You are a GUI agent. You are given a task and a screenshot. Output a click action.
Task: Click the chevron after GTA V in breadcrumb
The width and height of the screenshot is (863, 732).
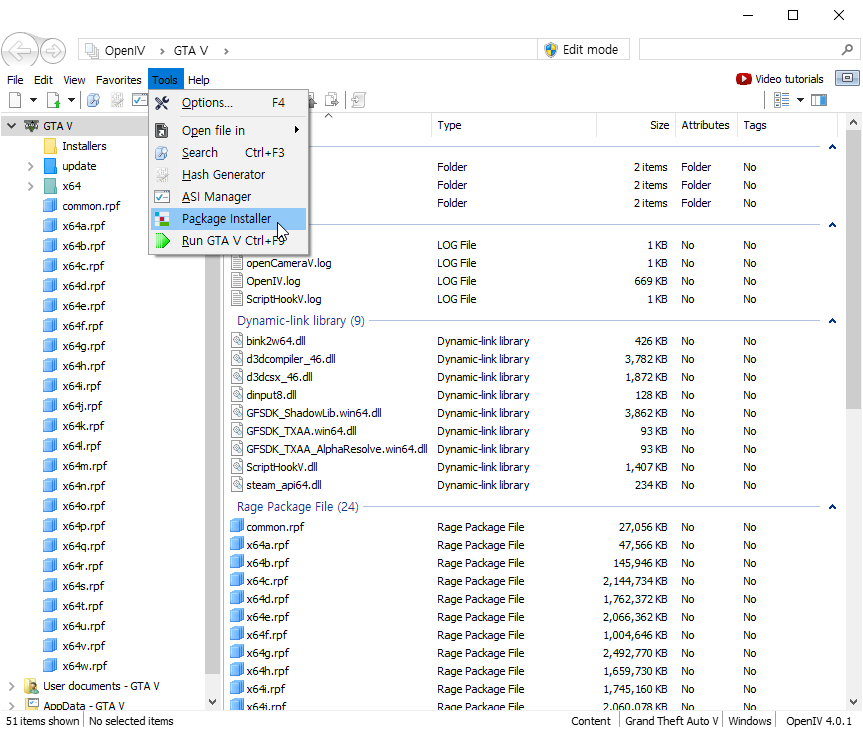click(x=226, y=51)
